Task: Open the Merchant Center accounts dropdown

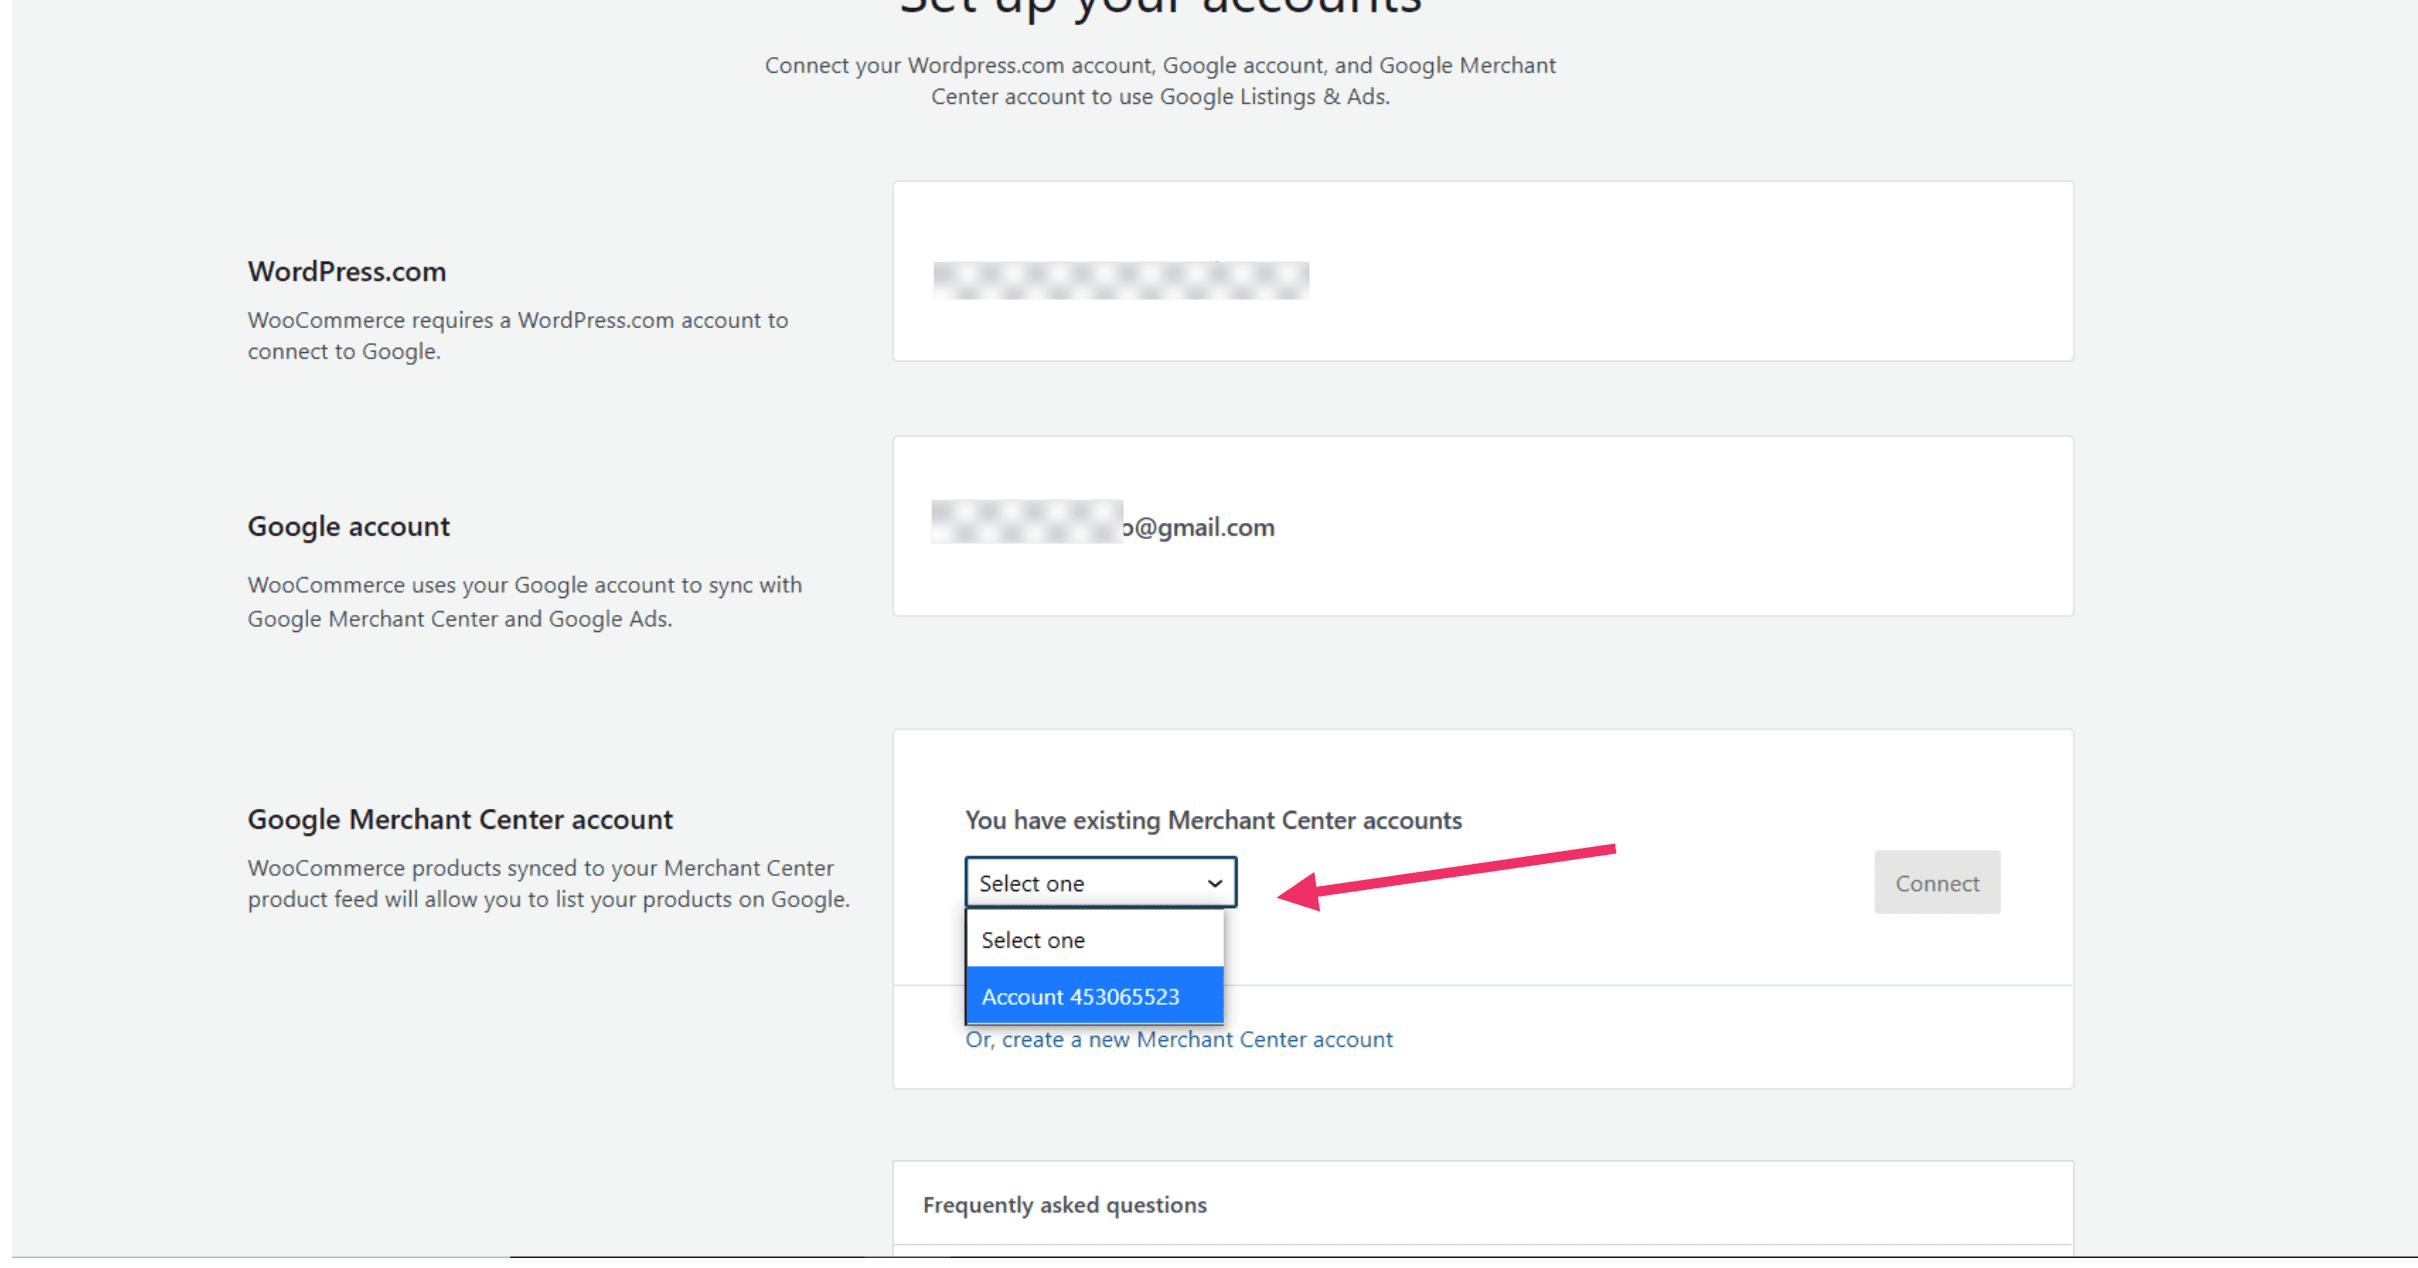Action: [x=1100, y=882]
